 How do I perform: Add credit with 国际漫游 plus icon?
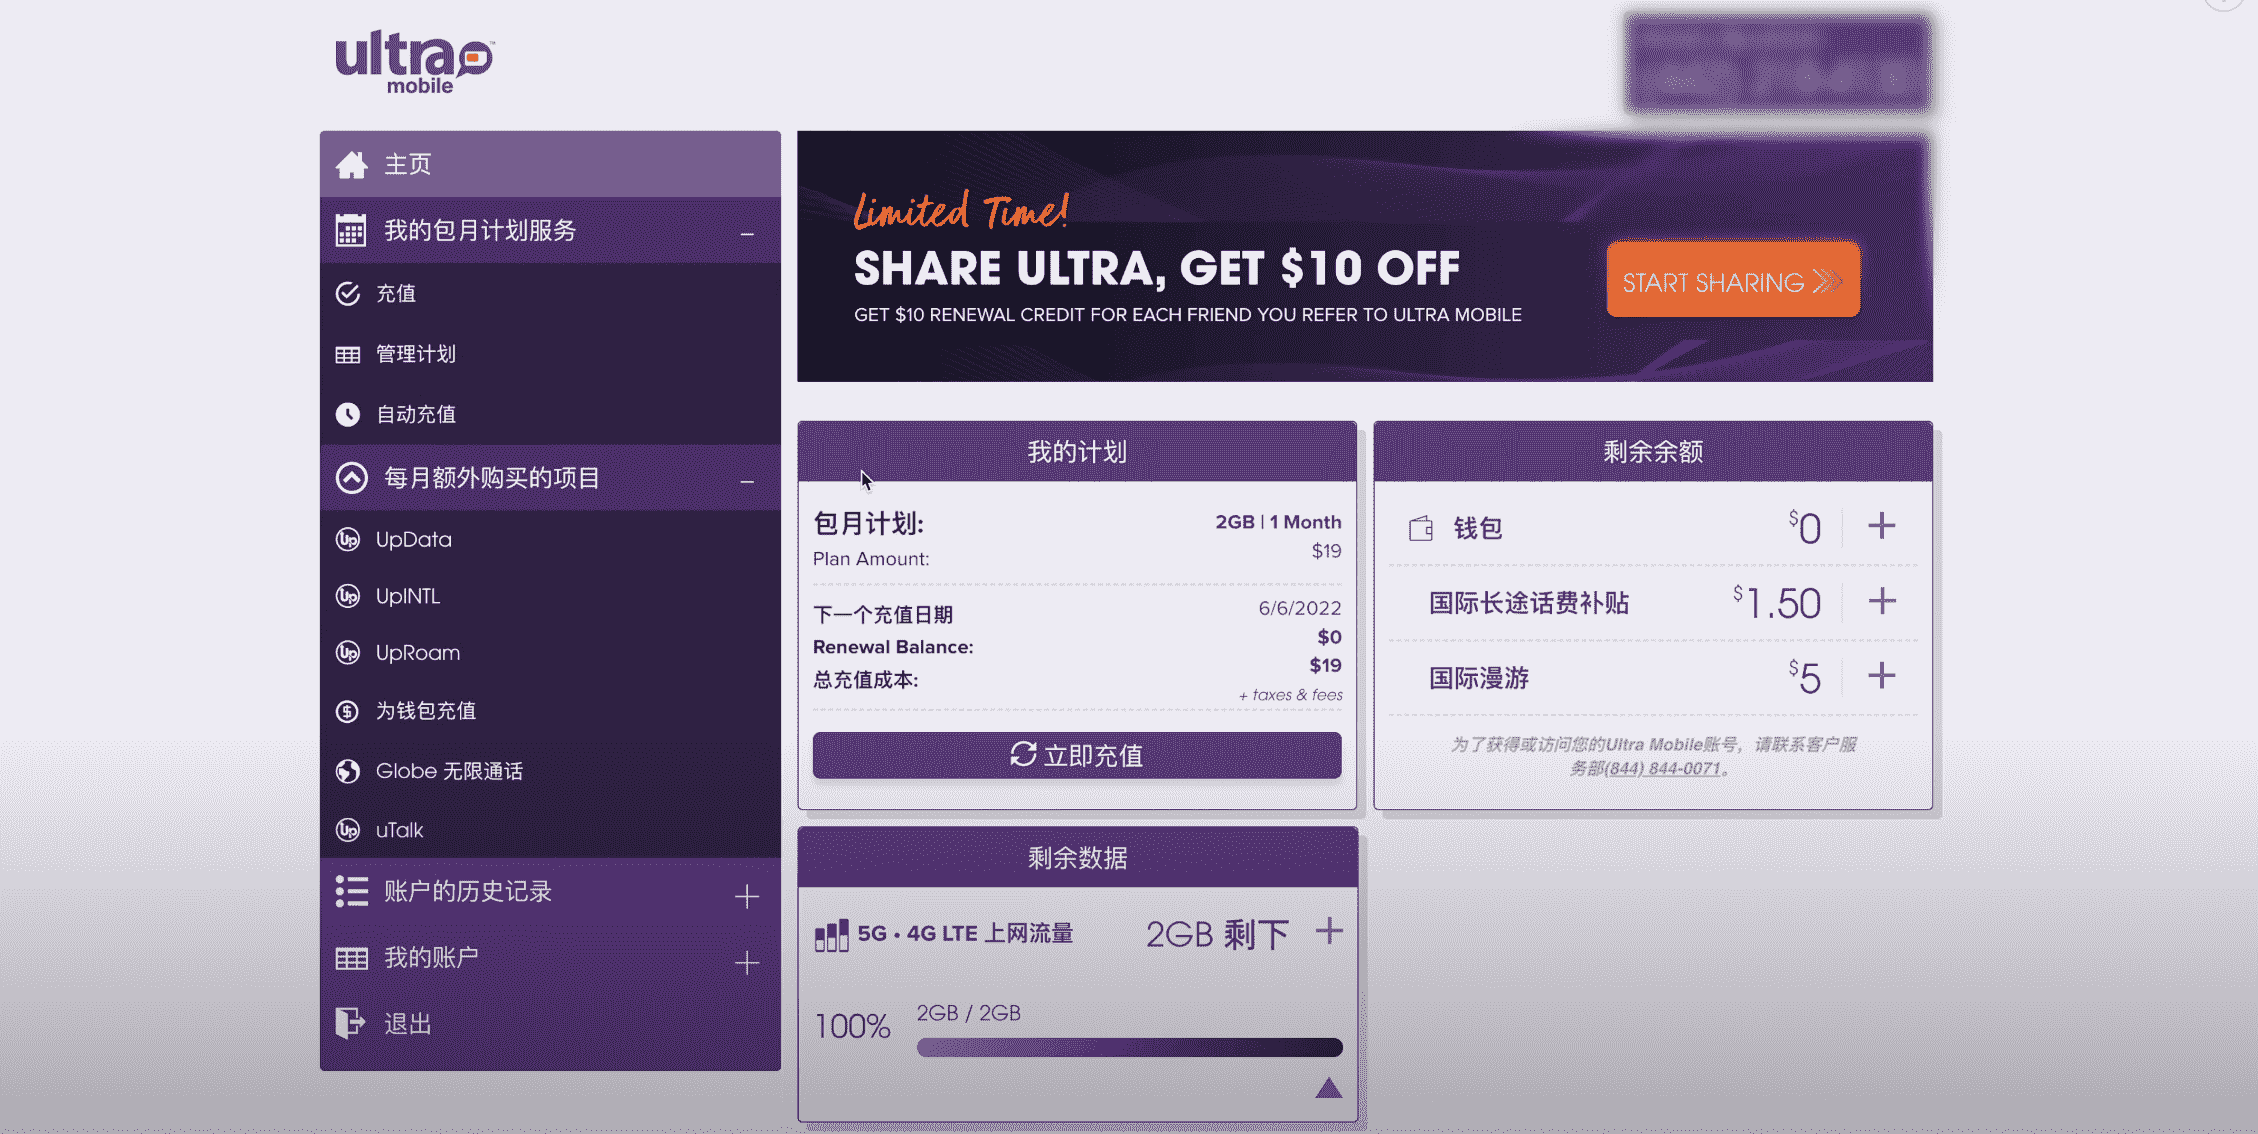pyautogui.click(x=1882, y=676)
